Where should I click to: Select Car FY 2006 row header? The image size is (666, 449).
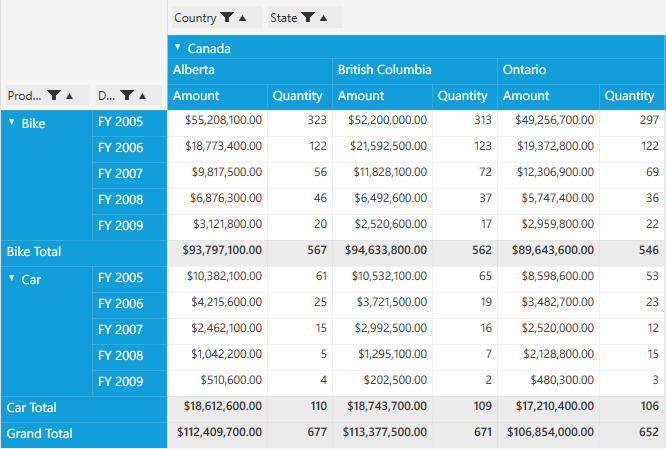coord(130,305)
